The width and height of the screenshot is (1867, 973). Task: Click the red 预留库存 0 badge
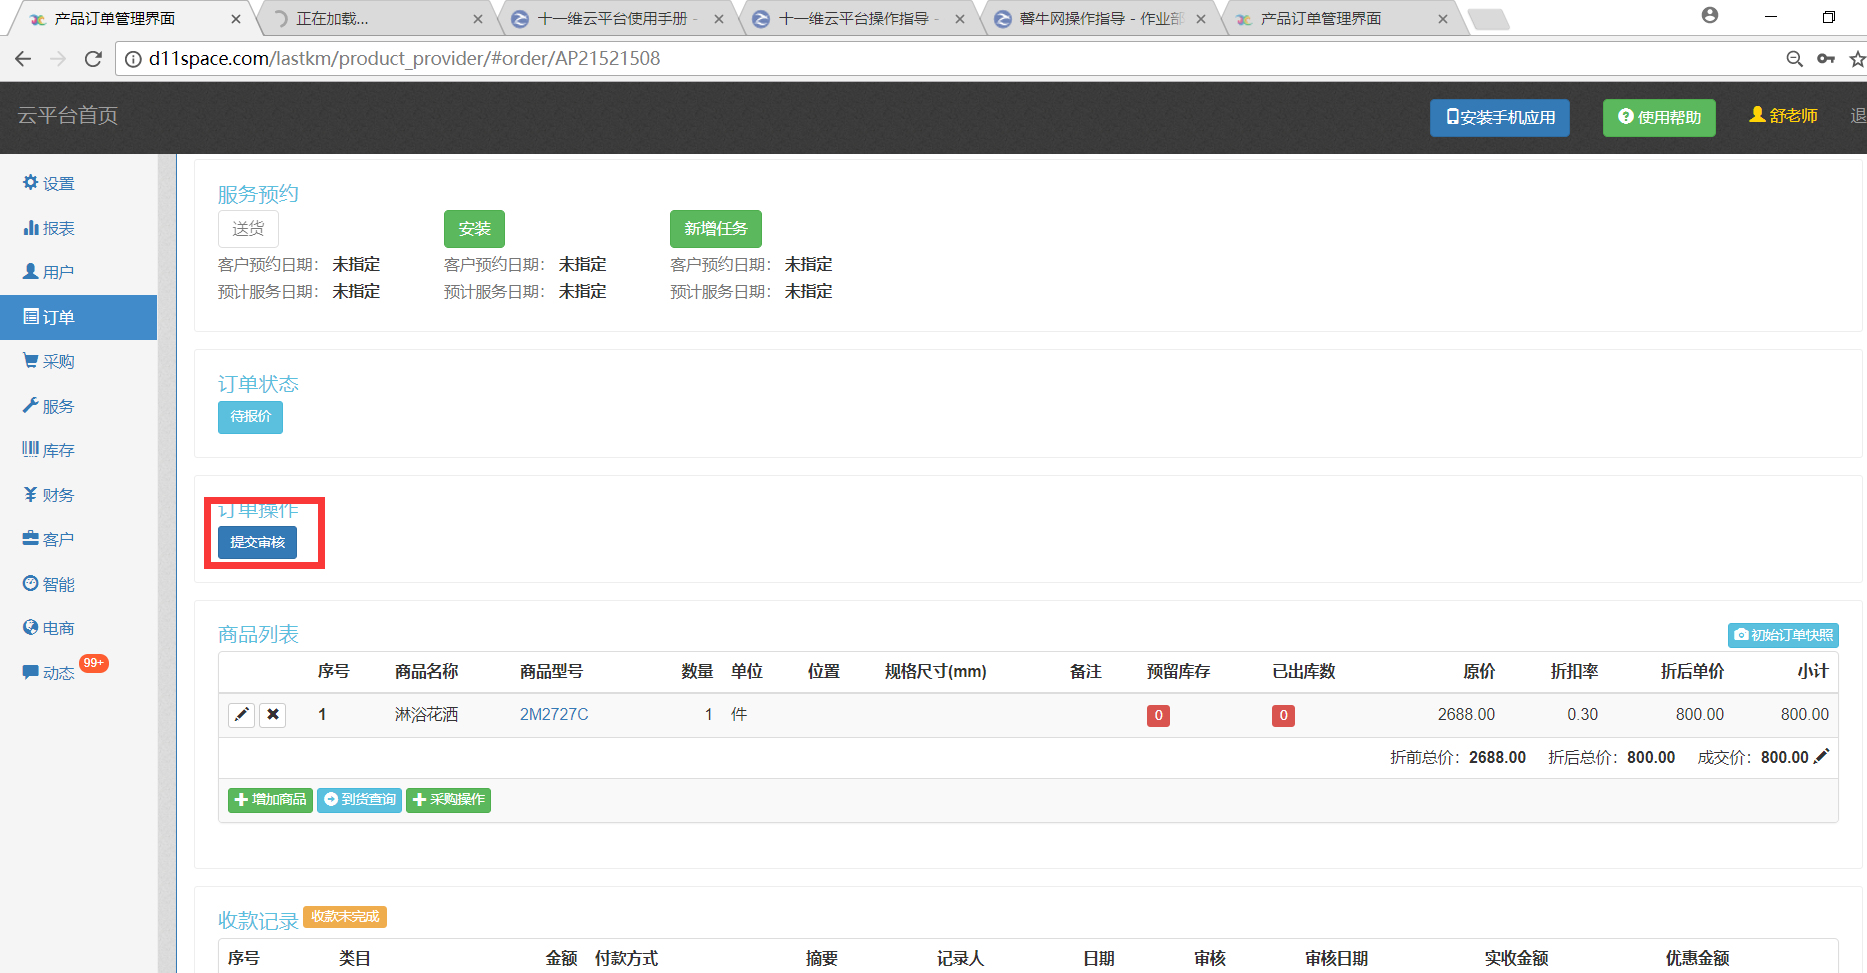[1158, 716]
